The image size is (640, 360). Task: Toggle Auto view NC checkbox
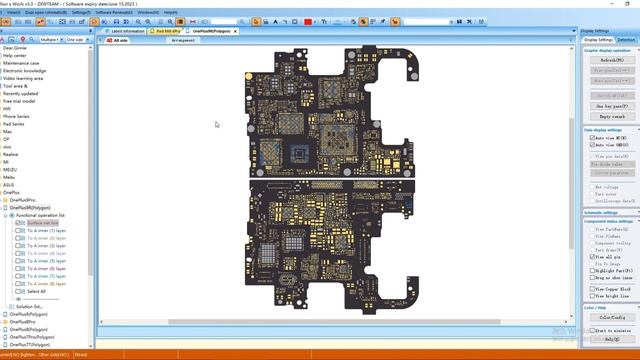pyautogui.click(x=592, y=138)
